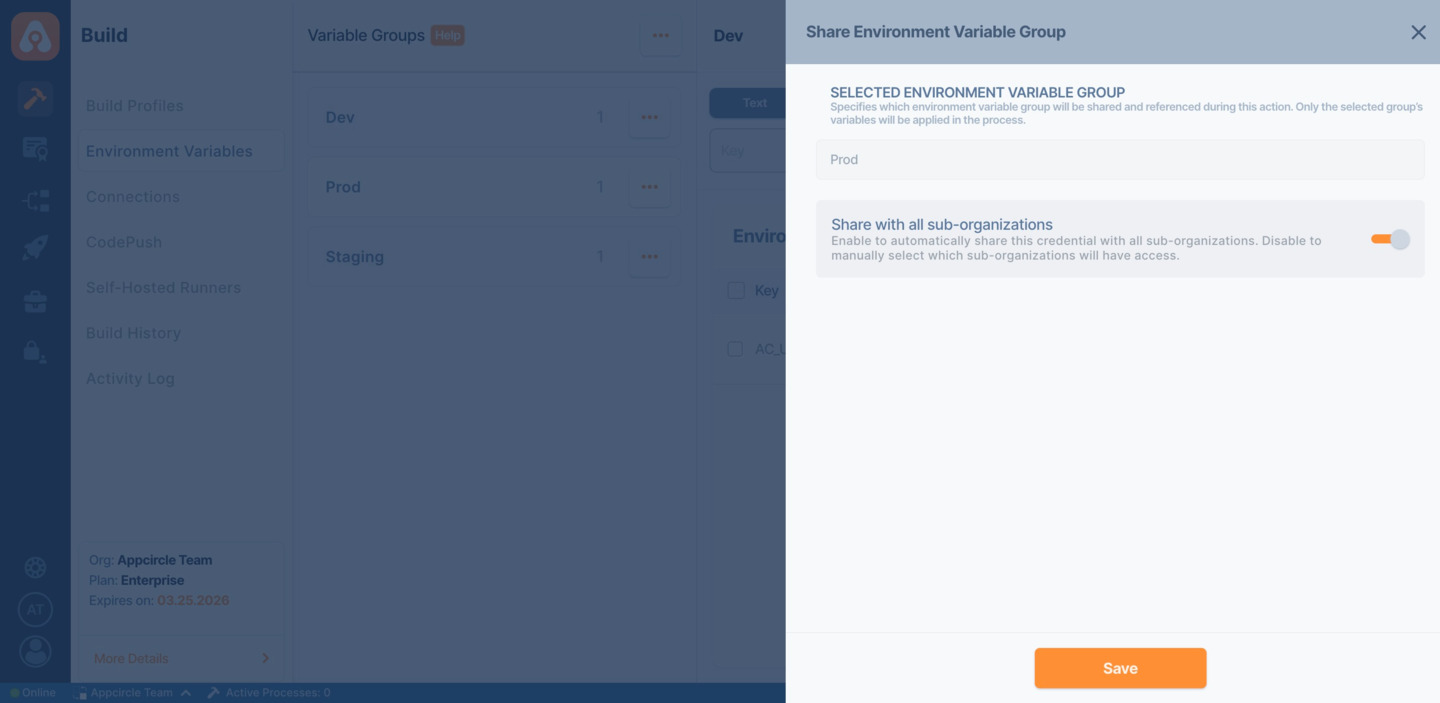Click the Active Processes hammer icon in status bar

(211, 692)
